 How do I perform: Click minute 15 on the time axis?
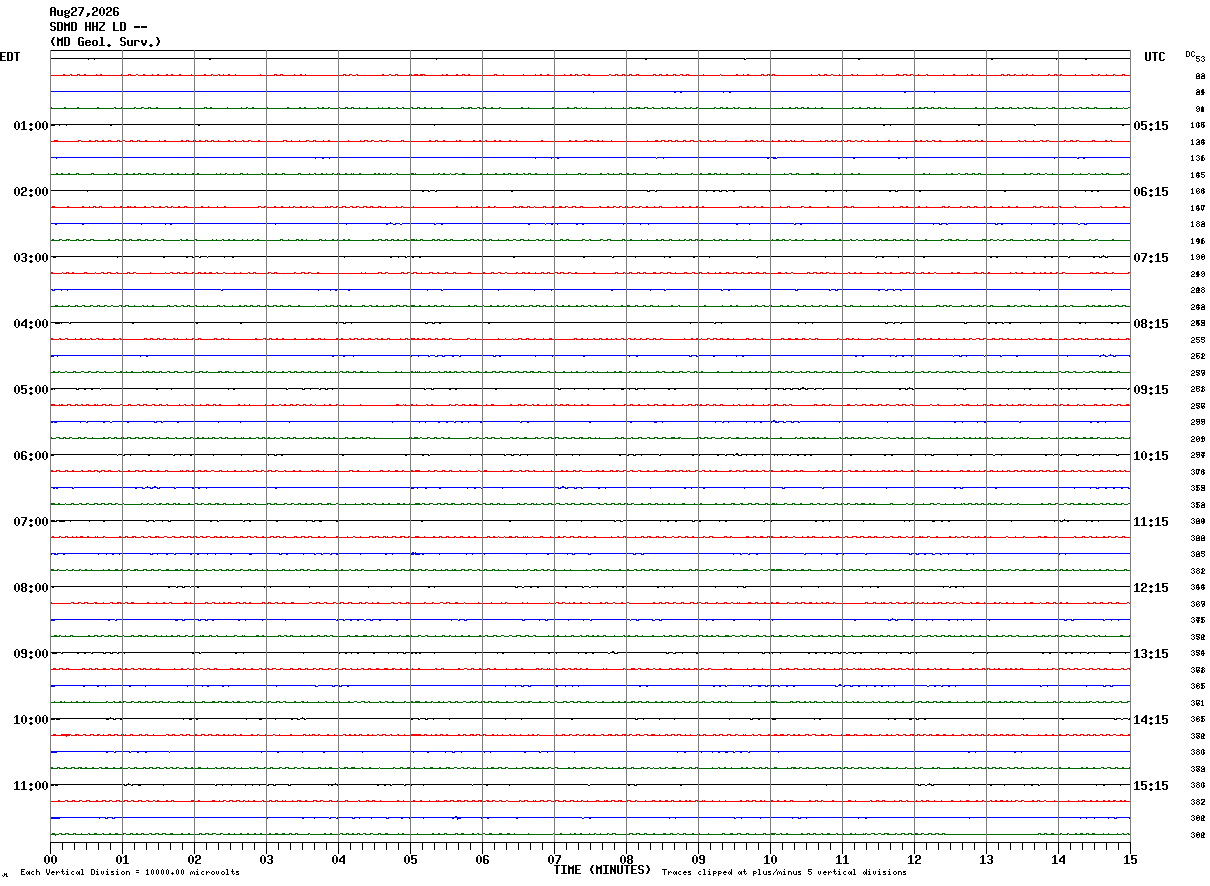pyautogui.click(x=1130, y=859)
